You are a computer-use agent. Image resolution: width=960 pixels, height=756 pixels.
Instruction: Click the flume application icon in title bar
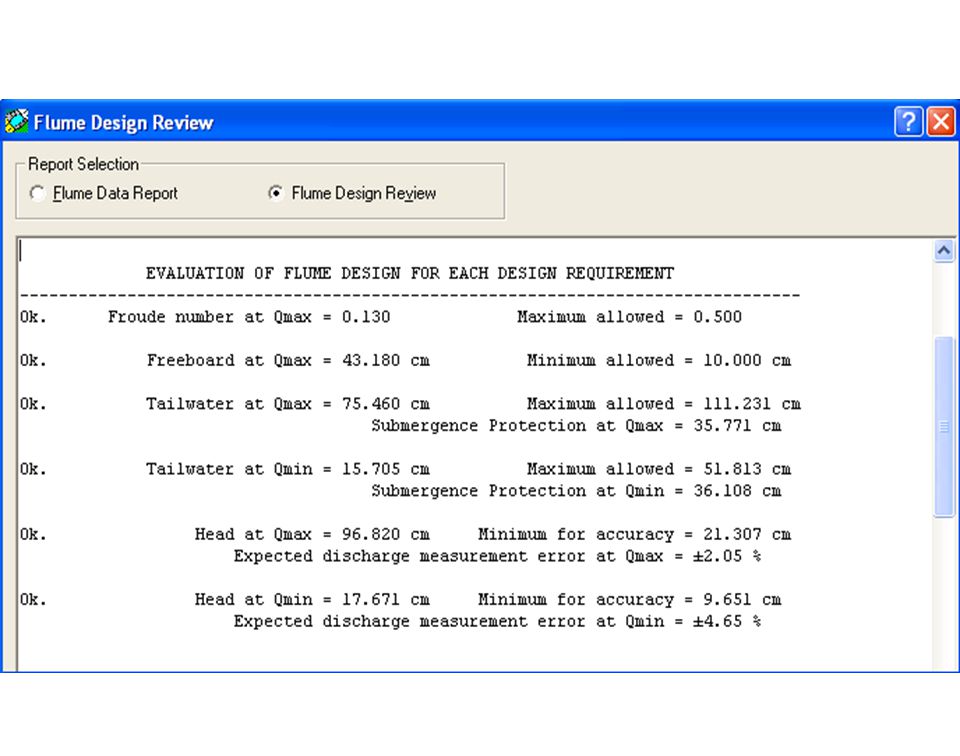(x=16, y=121)
